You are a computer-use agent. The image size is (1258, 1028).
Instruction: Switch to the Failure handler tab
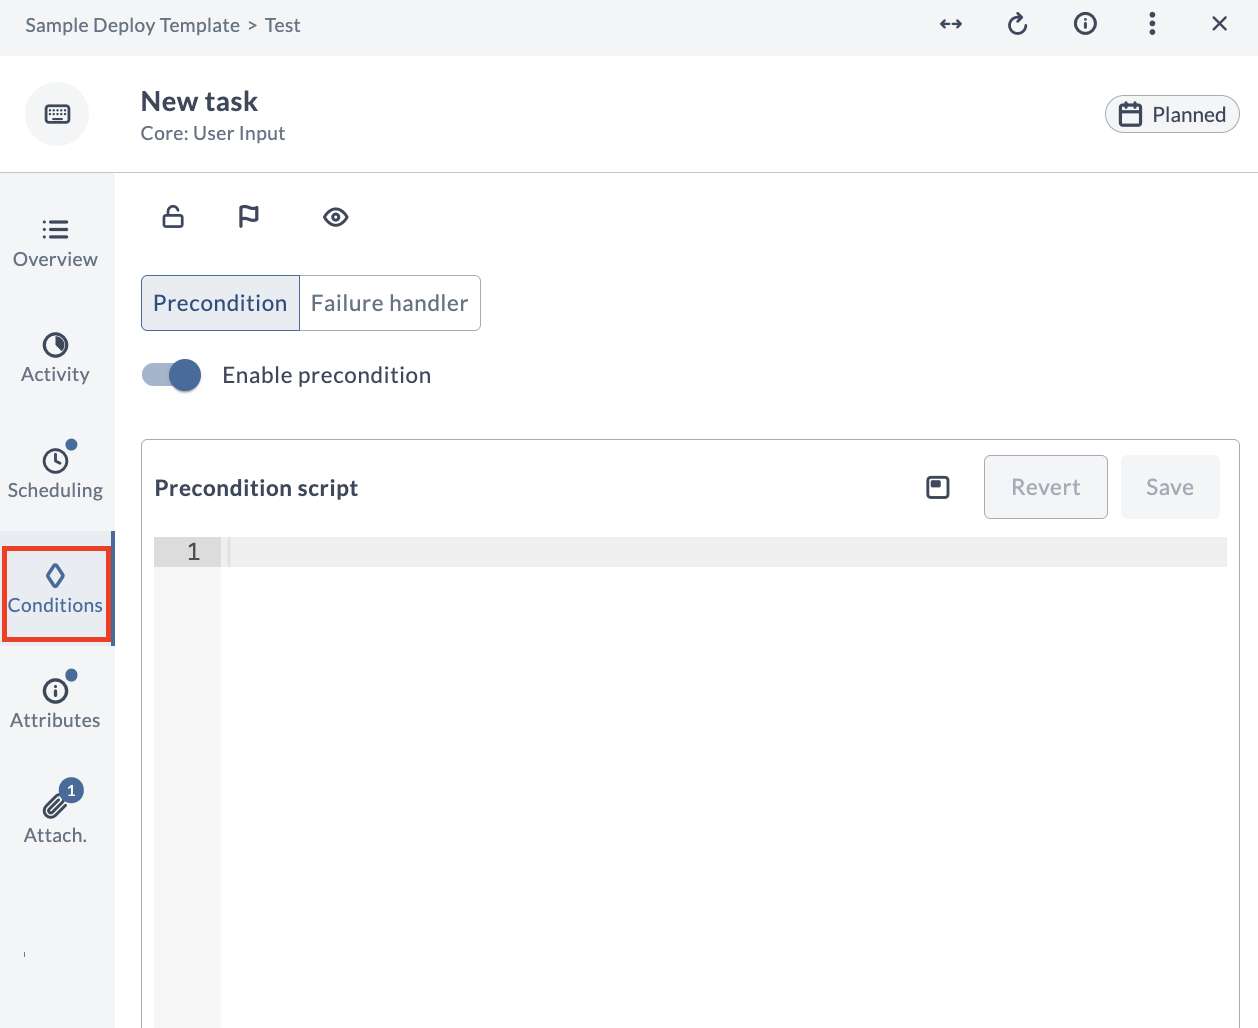point(389,303)
